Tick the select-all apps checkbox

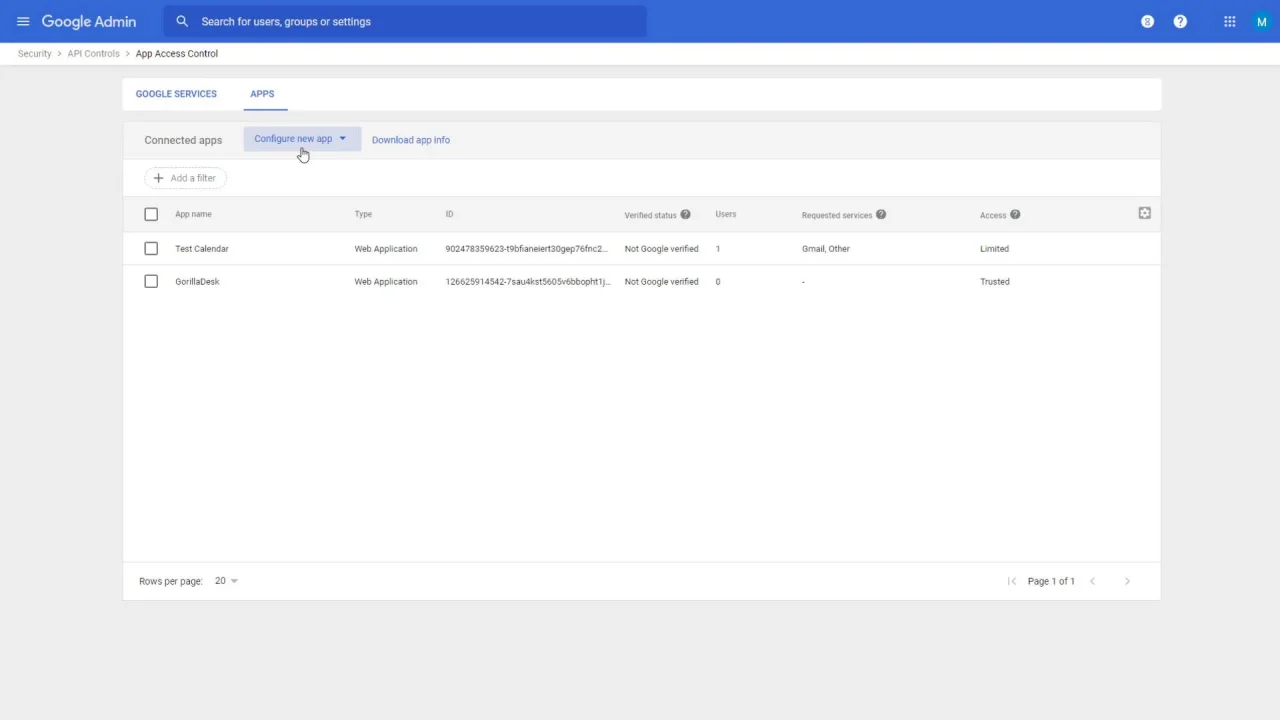(x=151, y=214)
